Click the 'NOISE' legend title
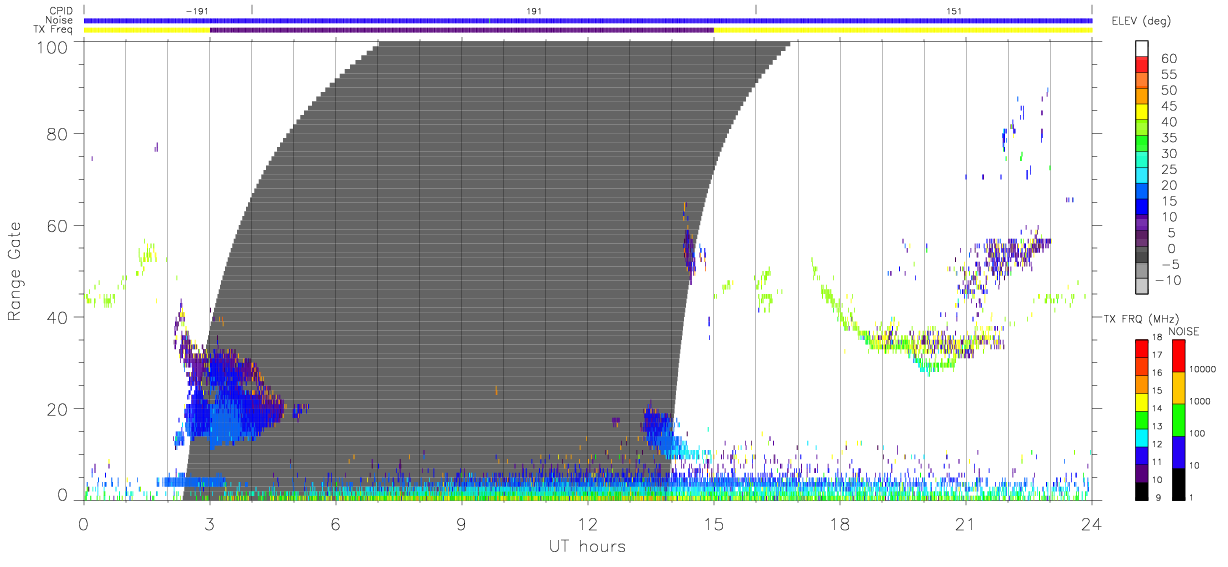Image resolution: width=1228 pixels, height=567 pixels. [x=1183, y=331]
